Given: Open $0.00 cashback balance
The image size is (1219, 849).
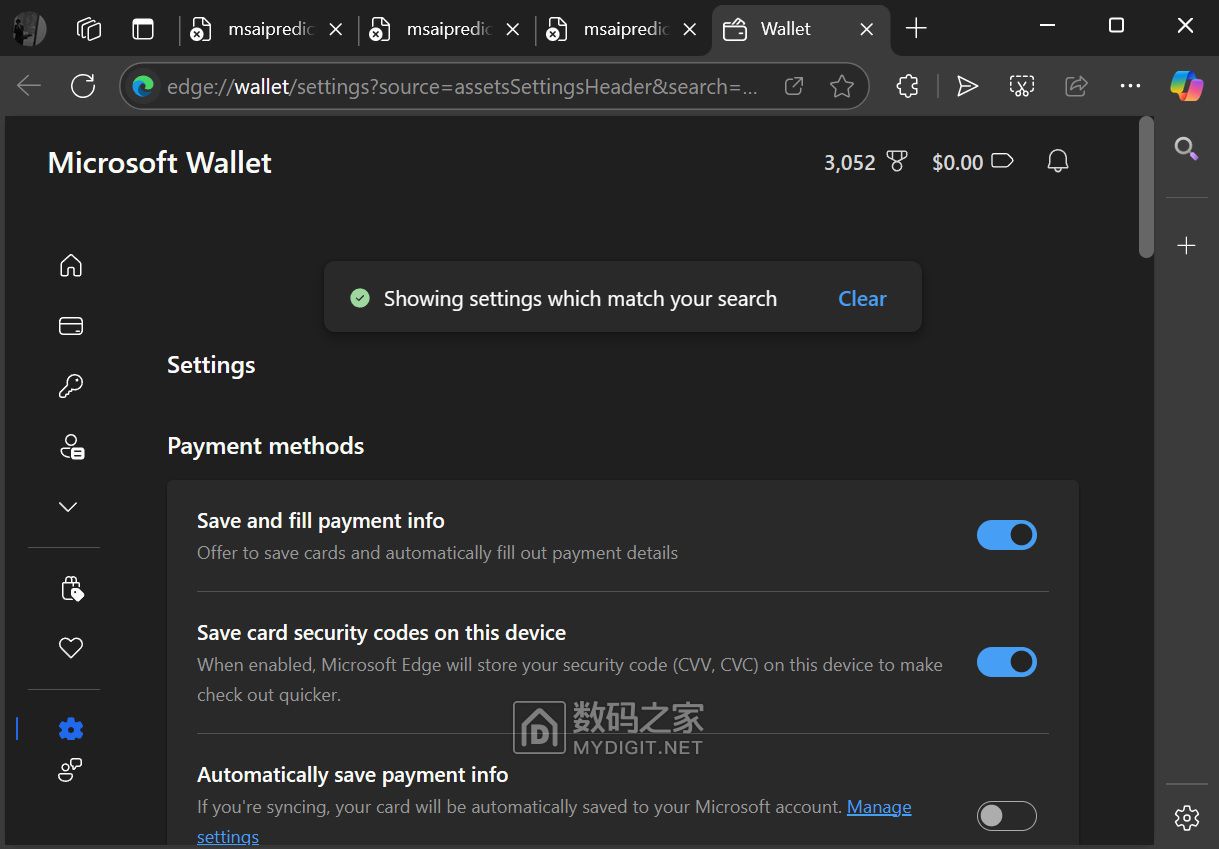Looking at the screenshot, I should pyautogui.click(x=972, y=162).
